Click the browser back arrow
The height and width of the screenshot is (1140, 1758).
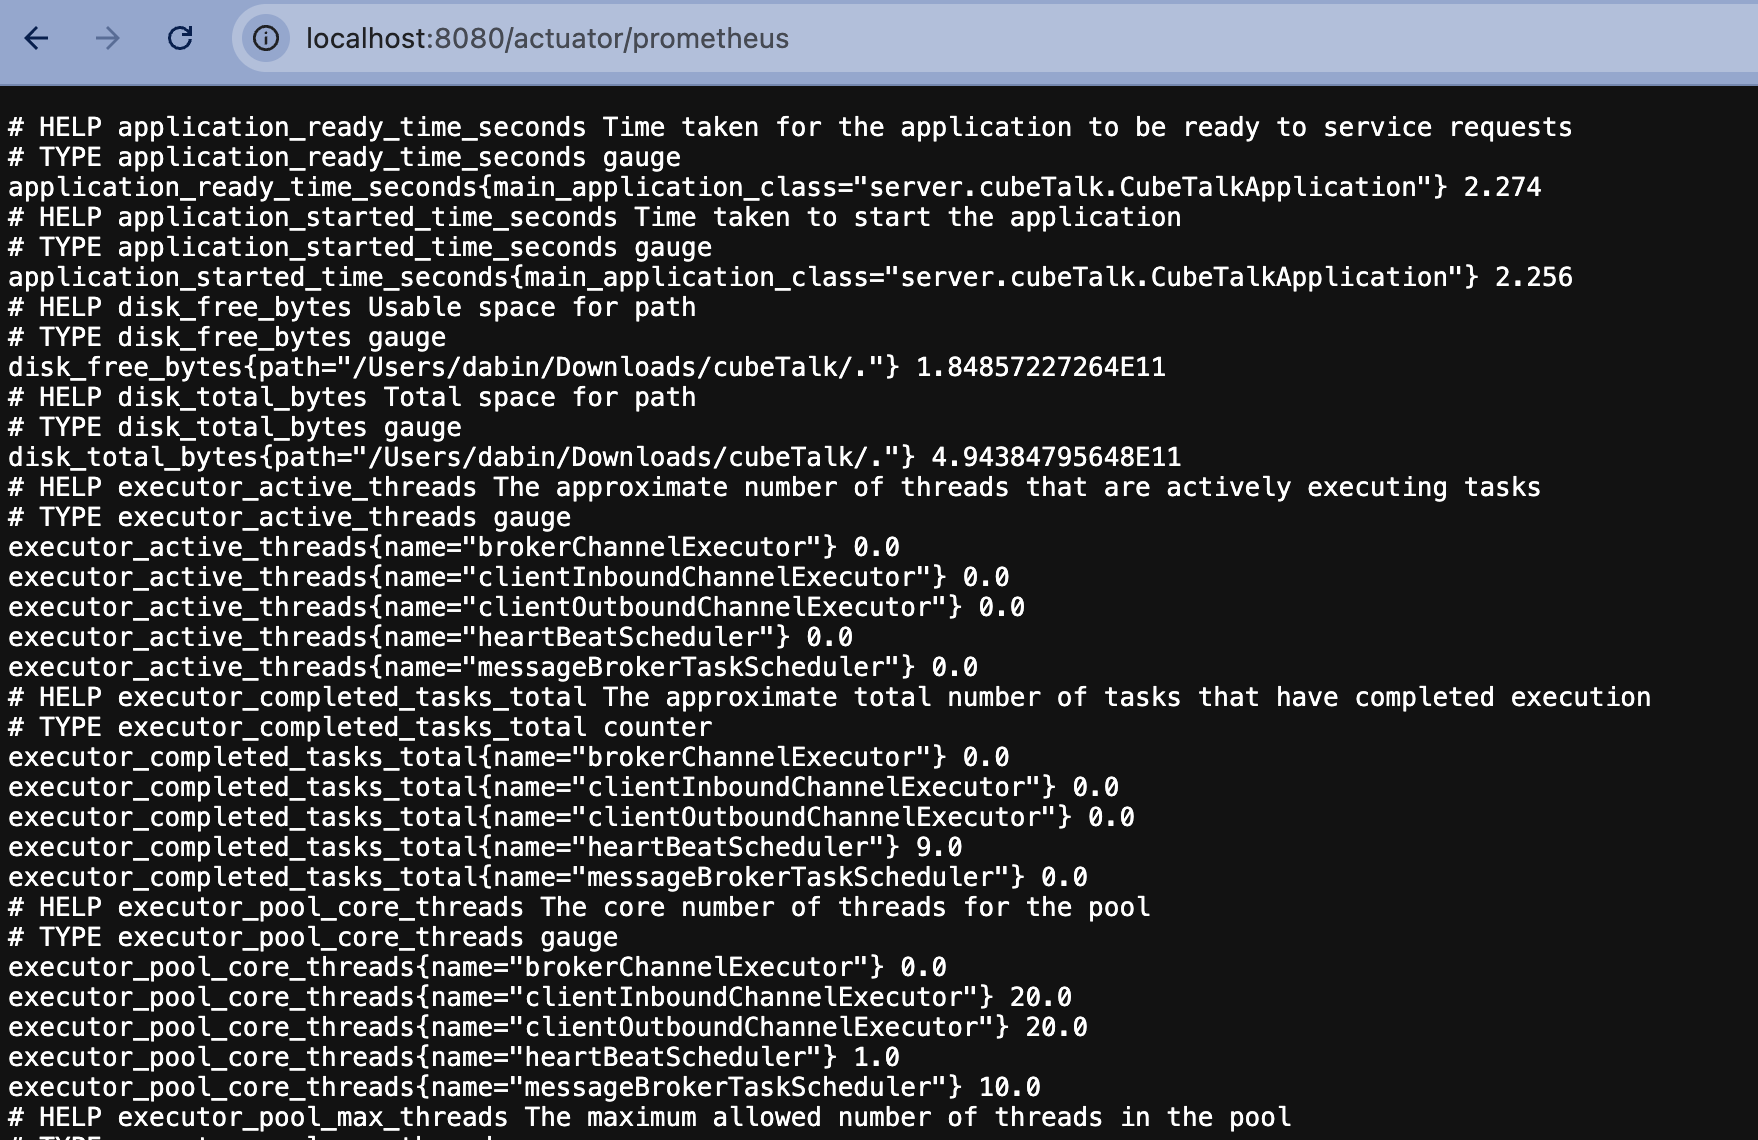[37, 38]
